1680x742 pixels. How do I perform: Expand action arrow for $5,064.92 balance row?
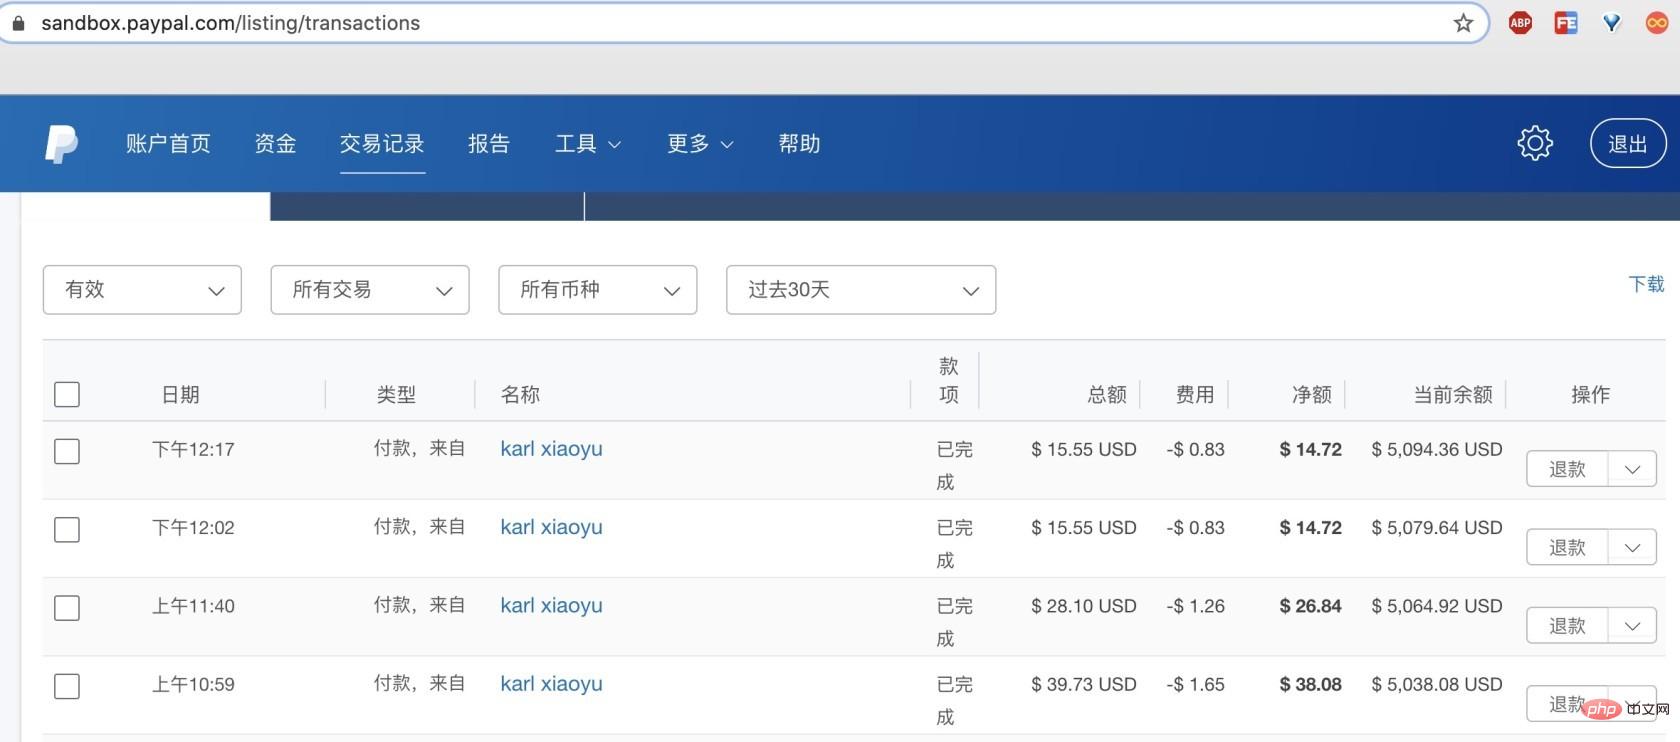(1632, 626)
